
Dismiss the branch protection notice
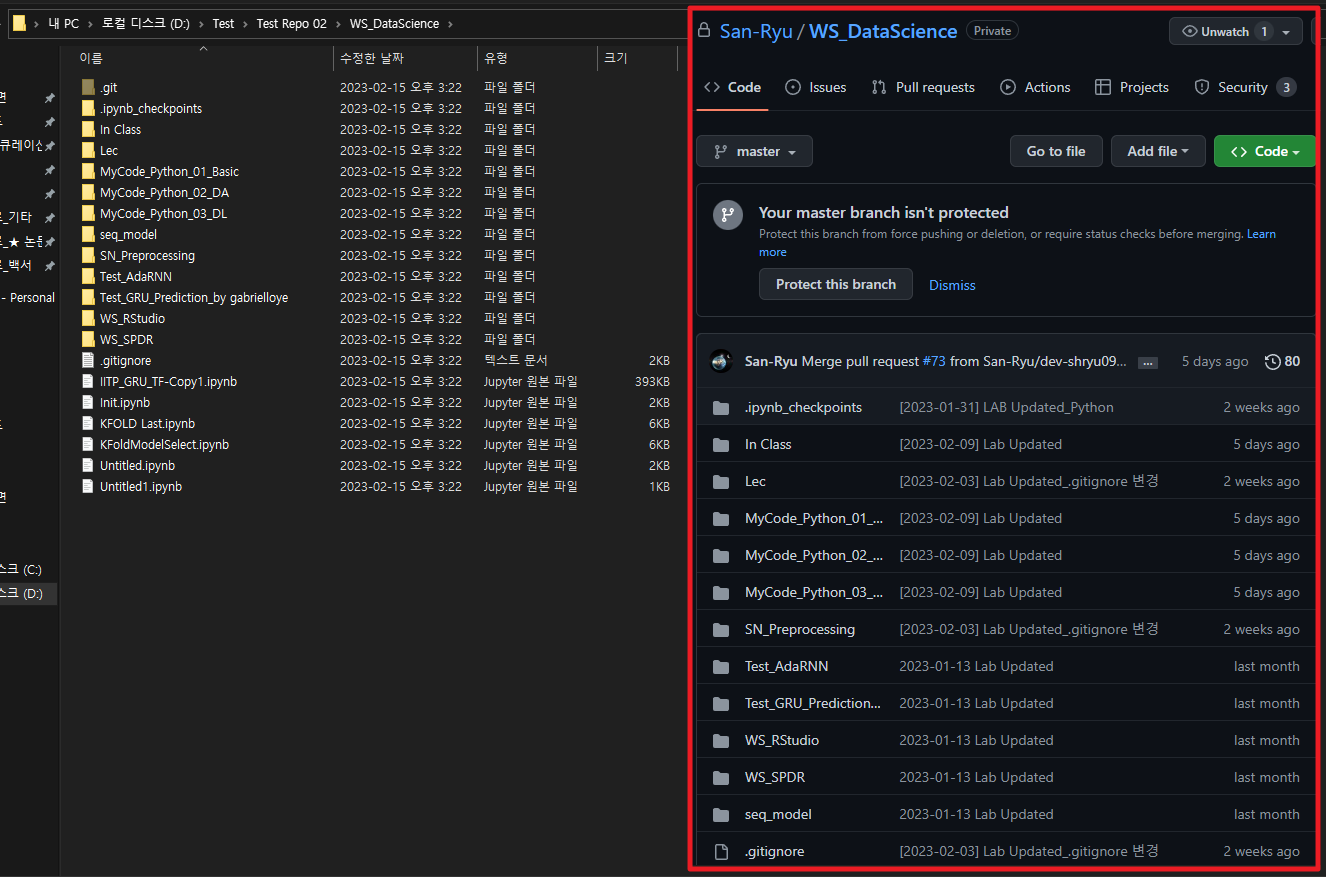click(x=952, y=285)
